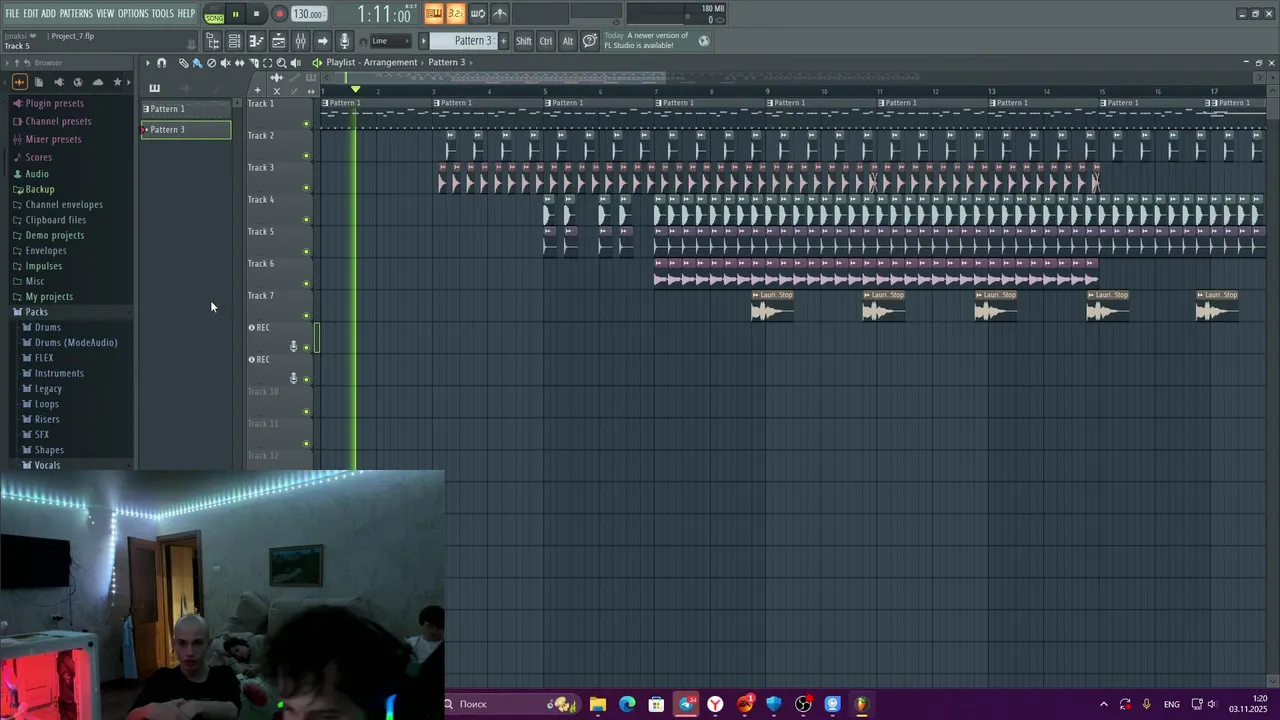Screen dimensions: 1280x720
Task: Select the Slip tool in playlist toolbar
Action: [x=239, y=62]
